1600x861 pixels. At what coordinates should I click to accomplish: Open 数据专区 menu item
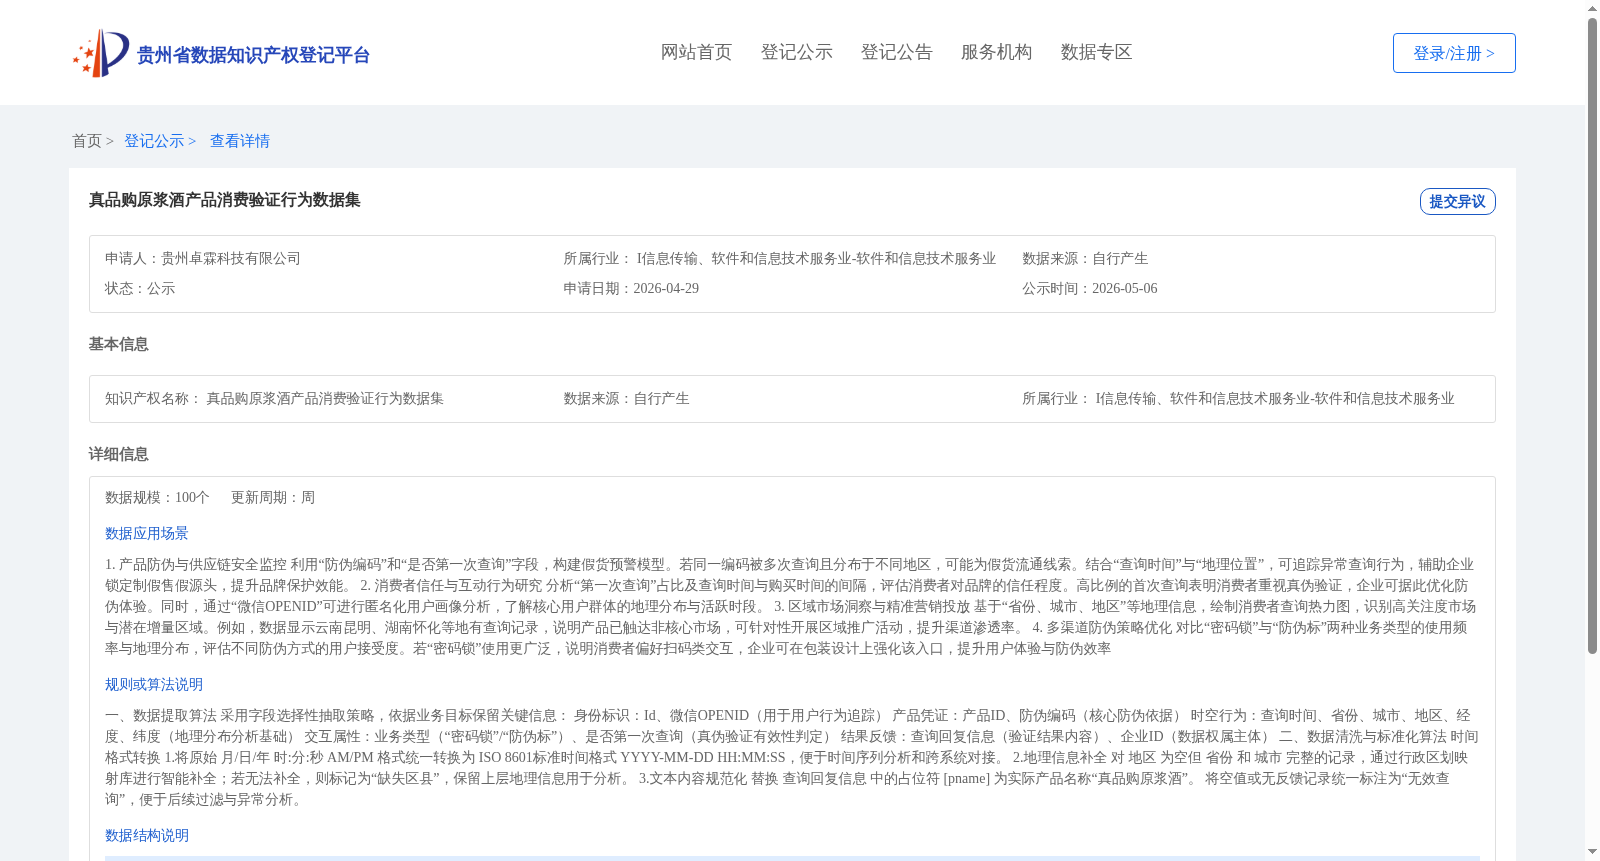[x=1096, y=52]
